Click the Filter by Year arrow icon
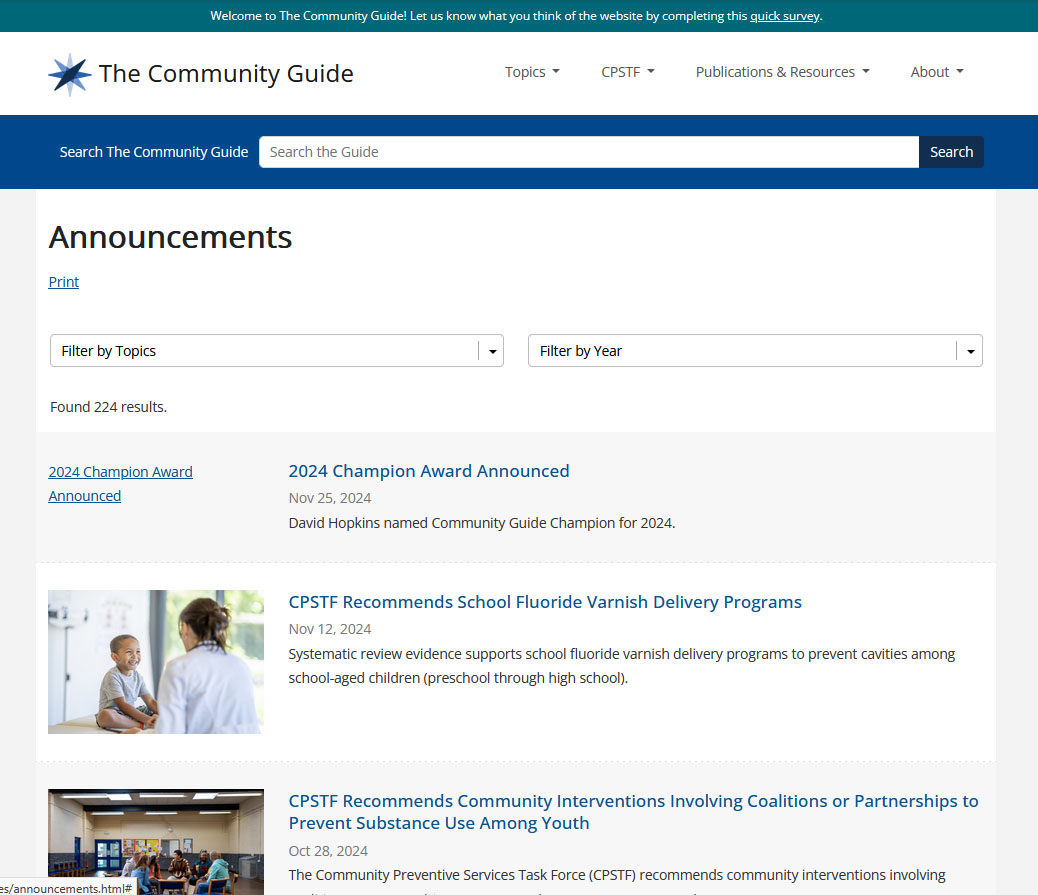Image resolution: width=1038 pixels, height=895 pixels. (x=970, y=351)
